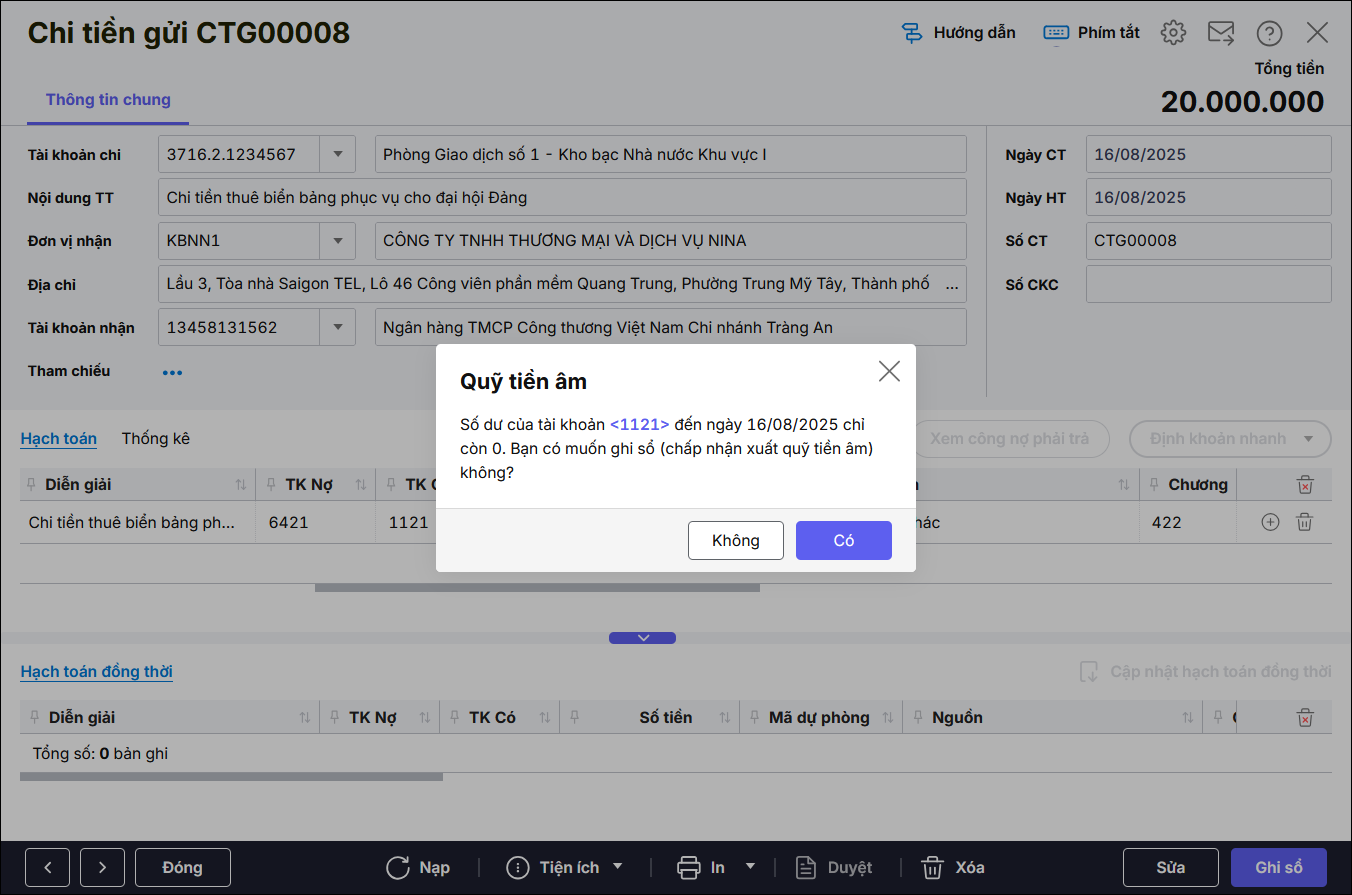Screen dimensions: 1352x895
Task: Open the Tham chiếu reference ellipsis
Action: click(173, 373)
